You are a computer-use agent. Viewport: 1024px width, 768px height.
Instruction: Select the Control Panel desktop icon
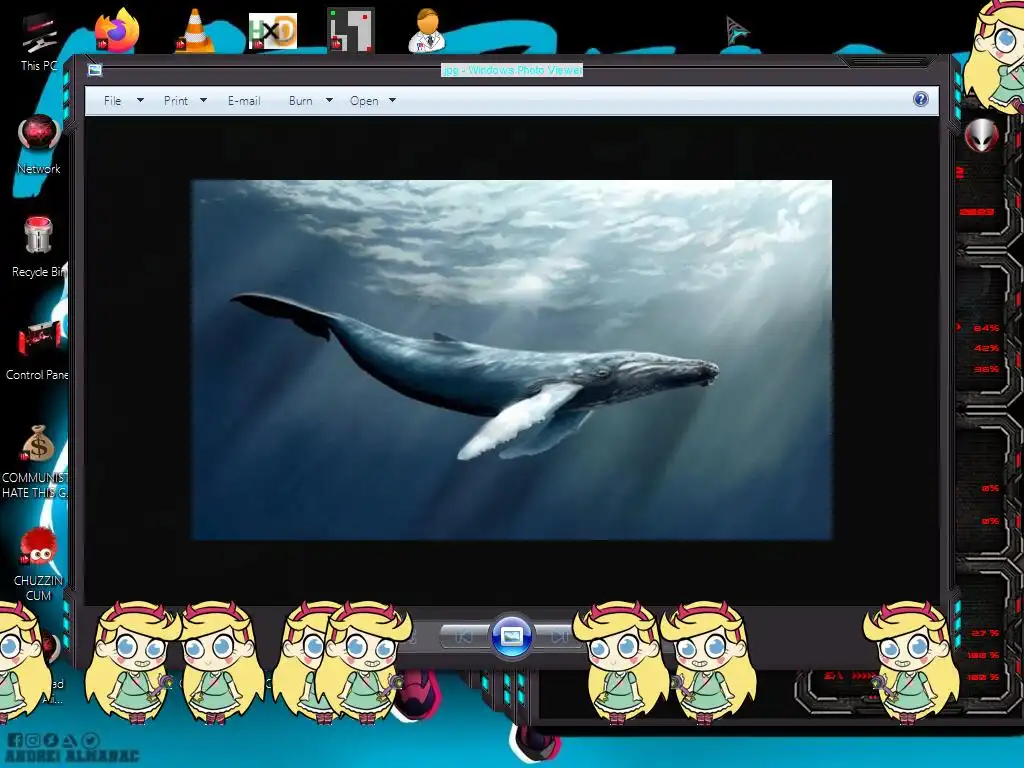tap(37, 351)
